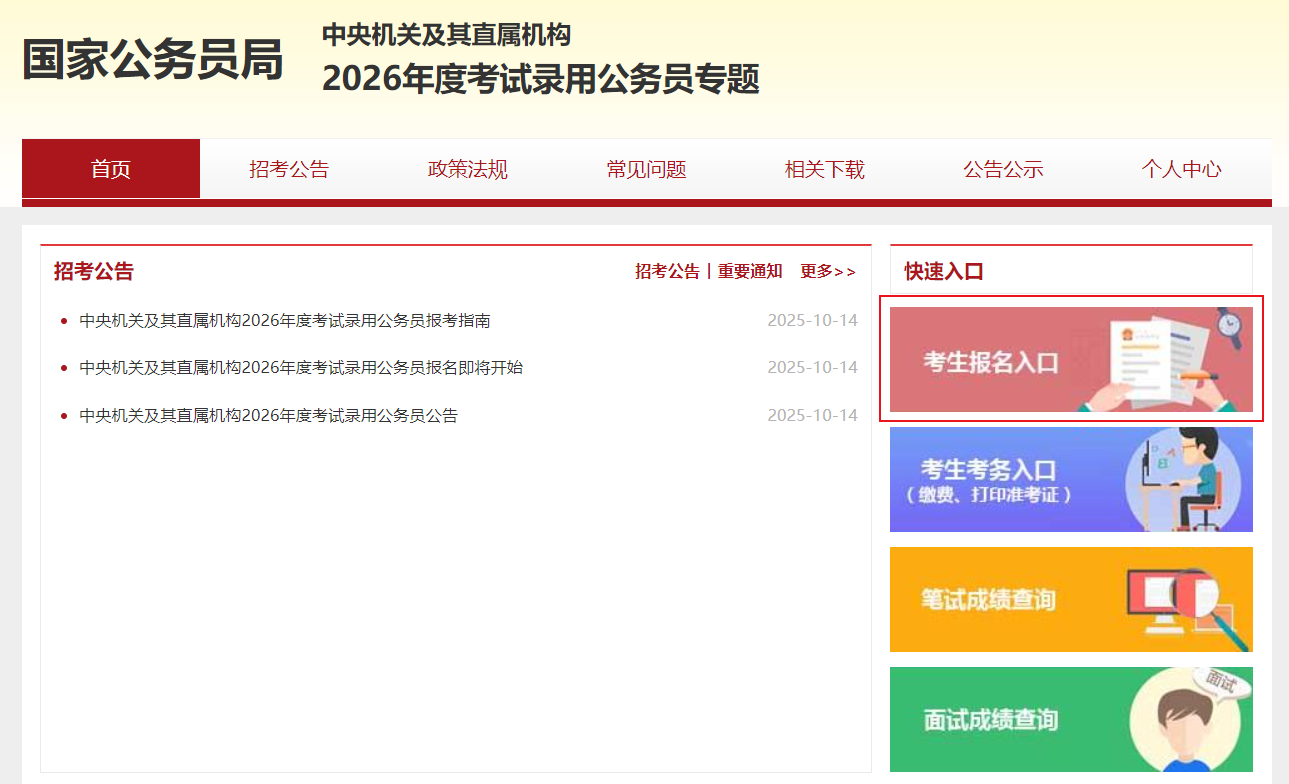Open the 常见问题 navigation item

646,169
